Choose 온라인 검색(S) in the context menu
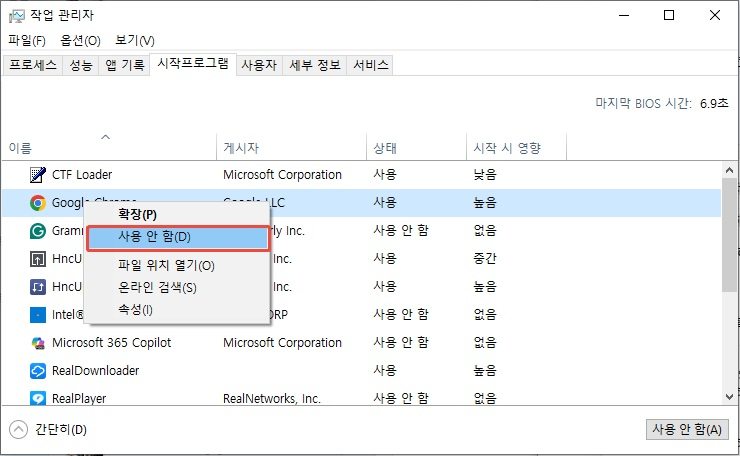 pos(178,287)
